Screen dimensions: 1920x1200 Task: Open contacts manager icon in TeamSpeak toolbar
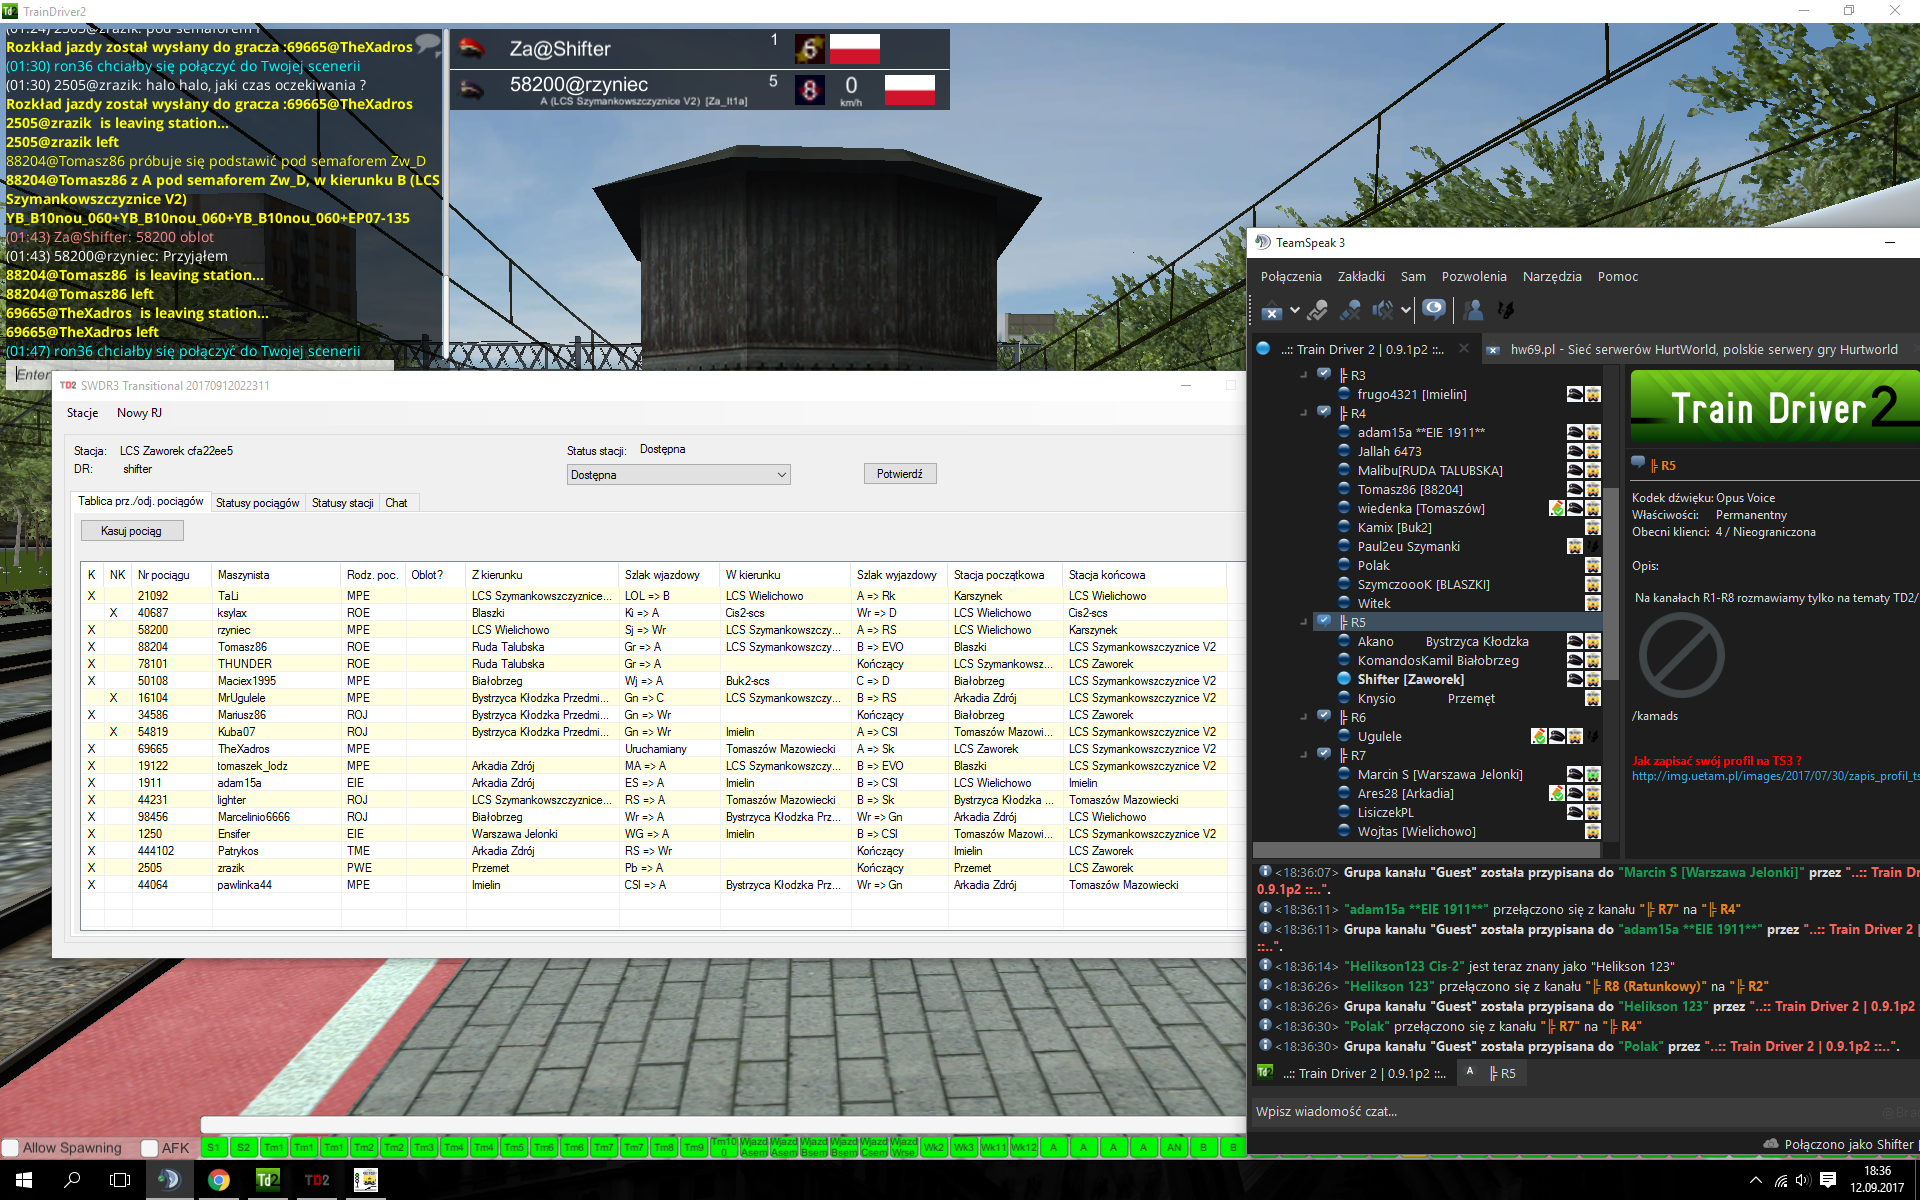(x=1473, y=311)
